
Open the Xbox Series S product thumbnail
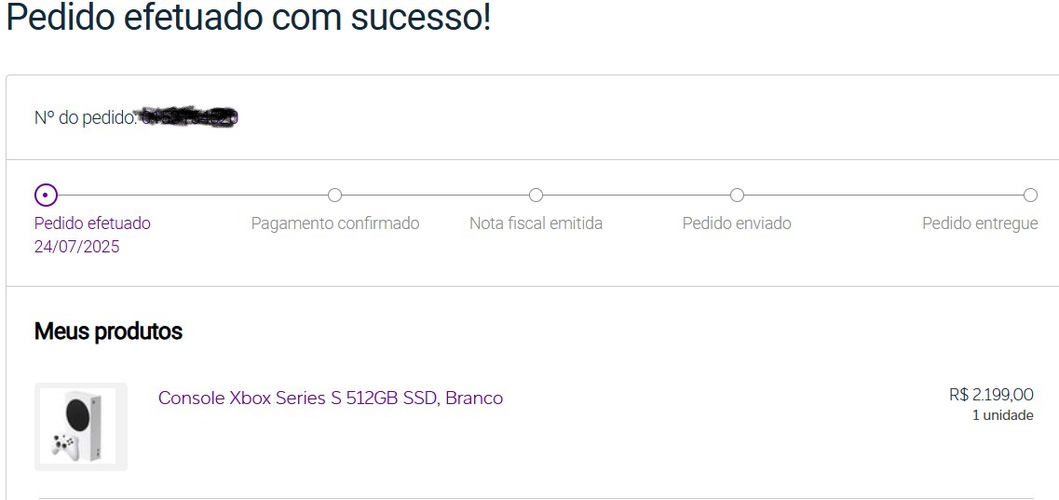81,426
